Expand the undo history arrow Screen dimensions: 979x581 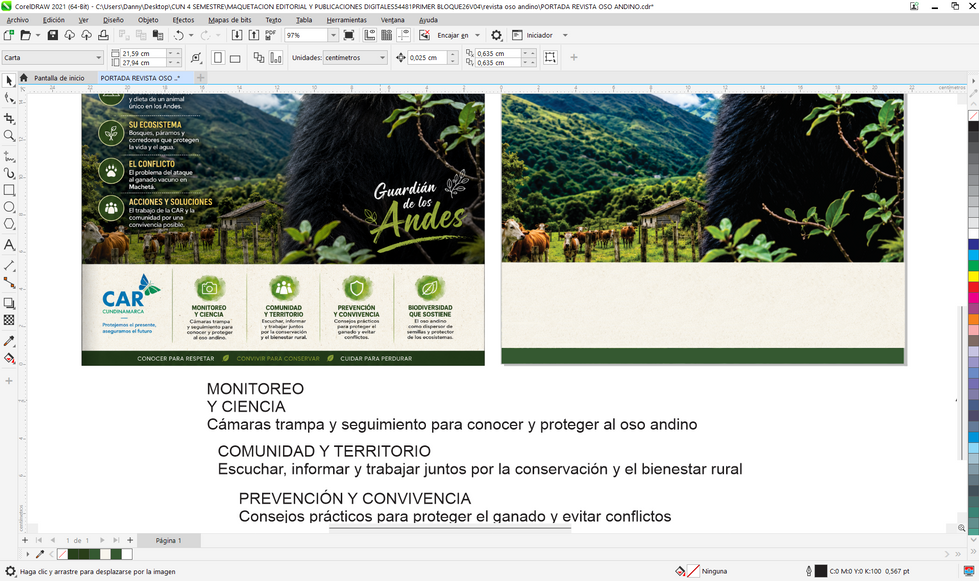click(191, 36)
